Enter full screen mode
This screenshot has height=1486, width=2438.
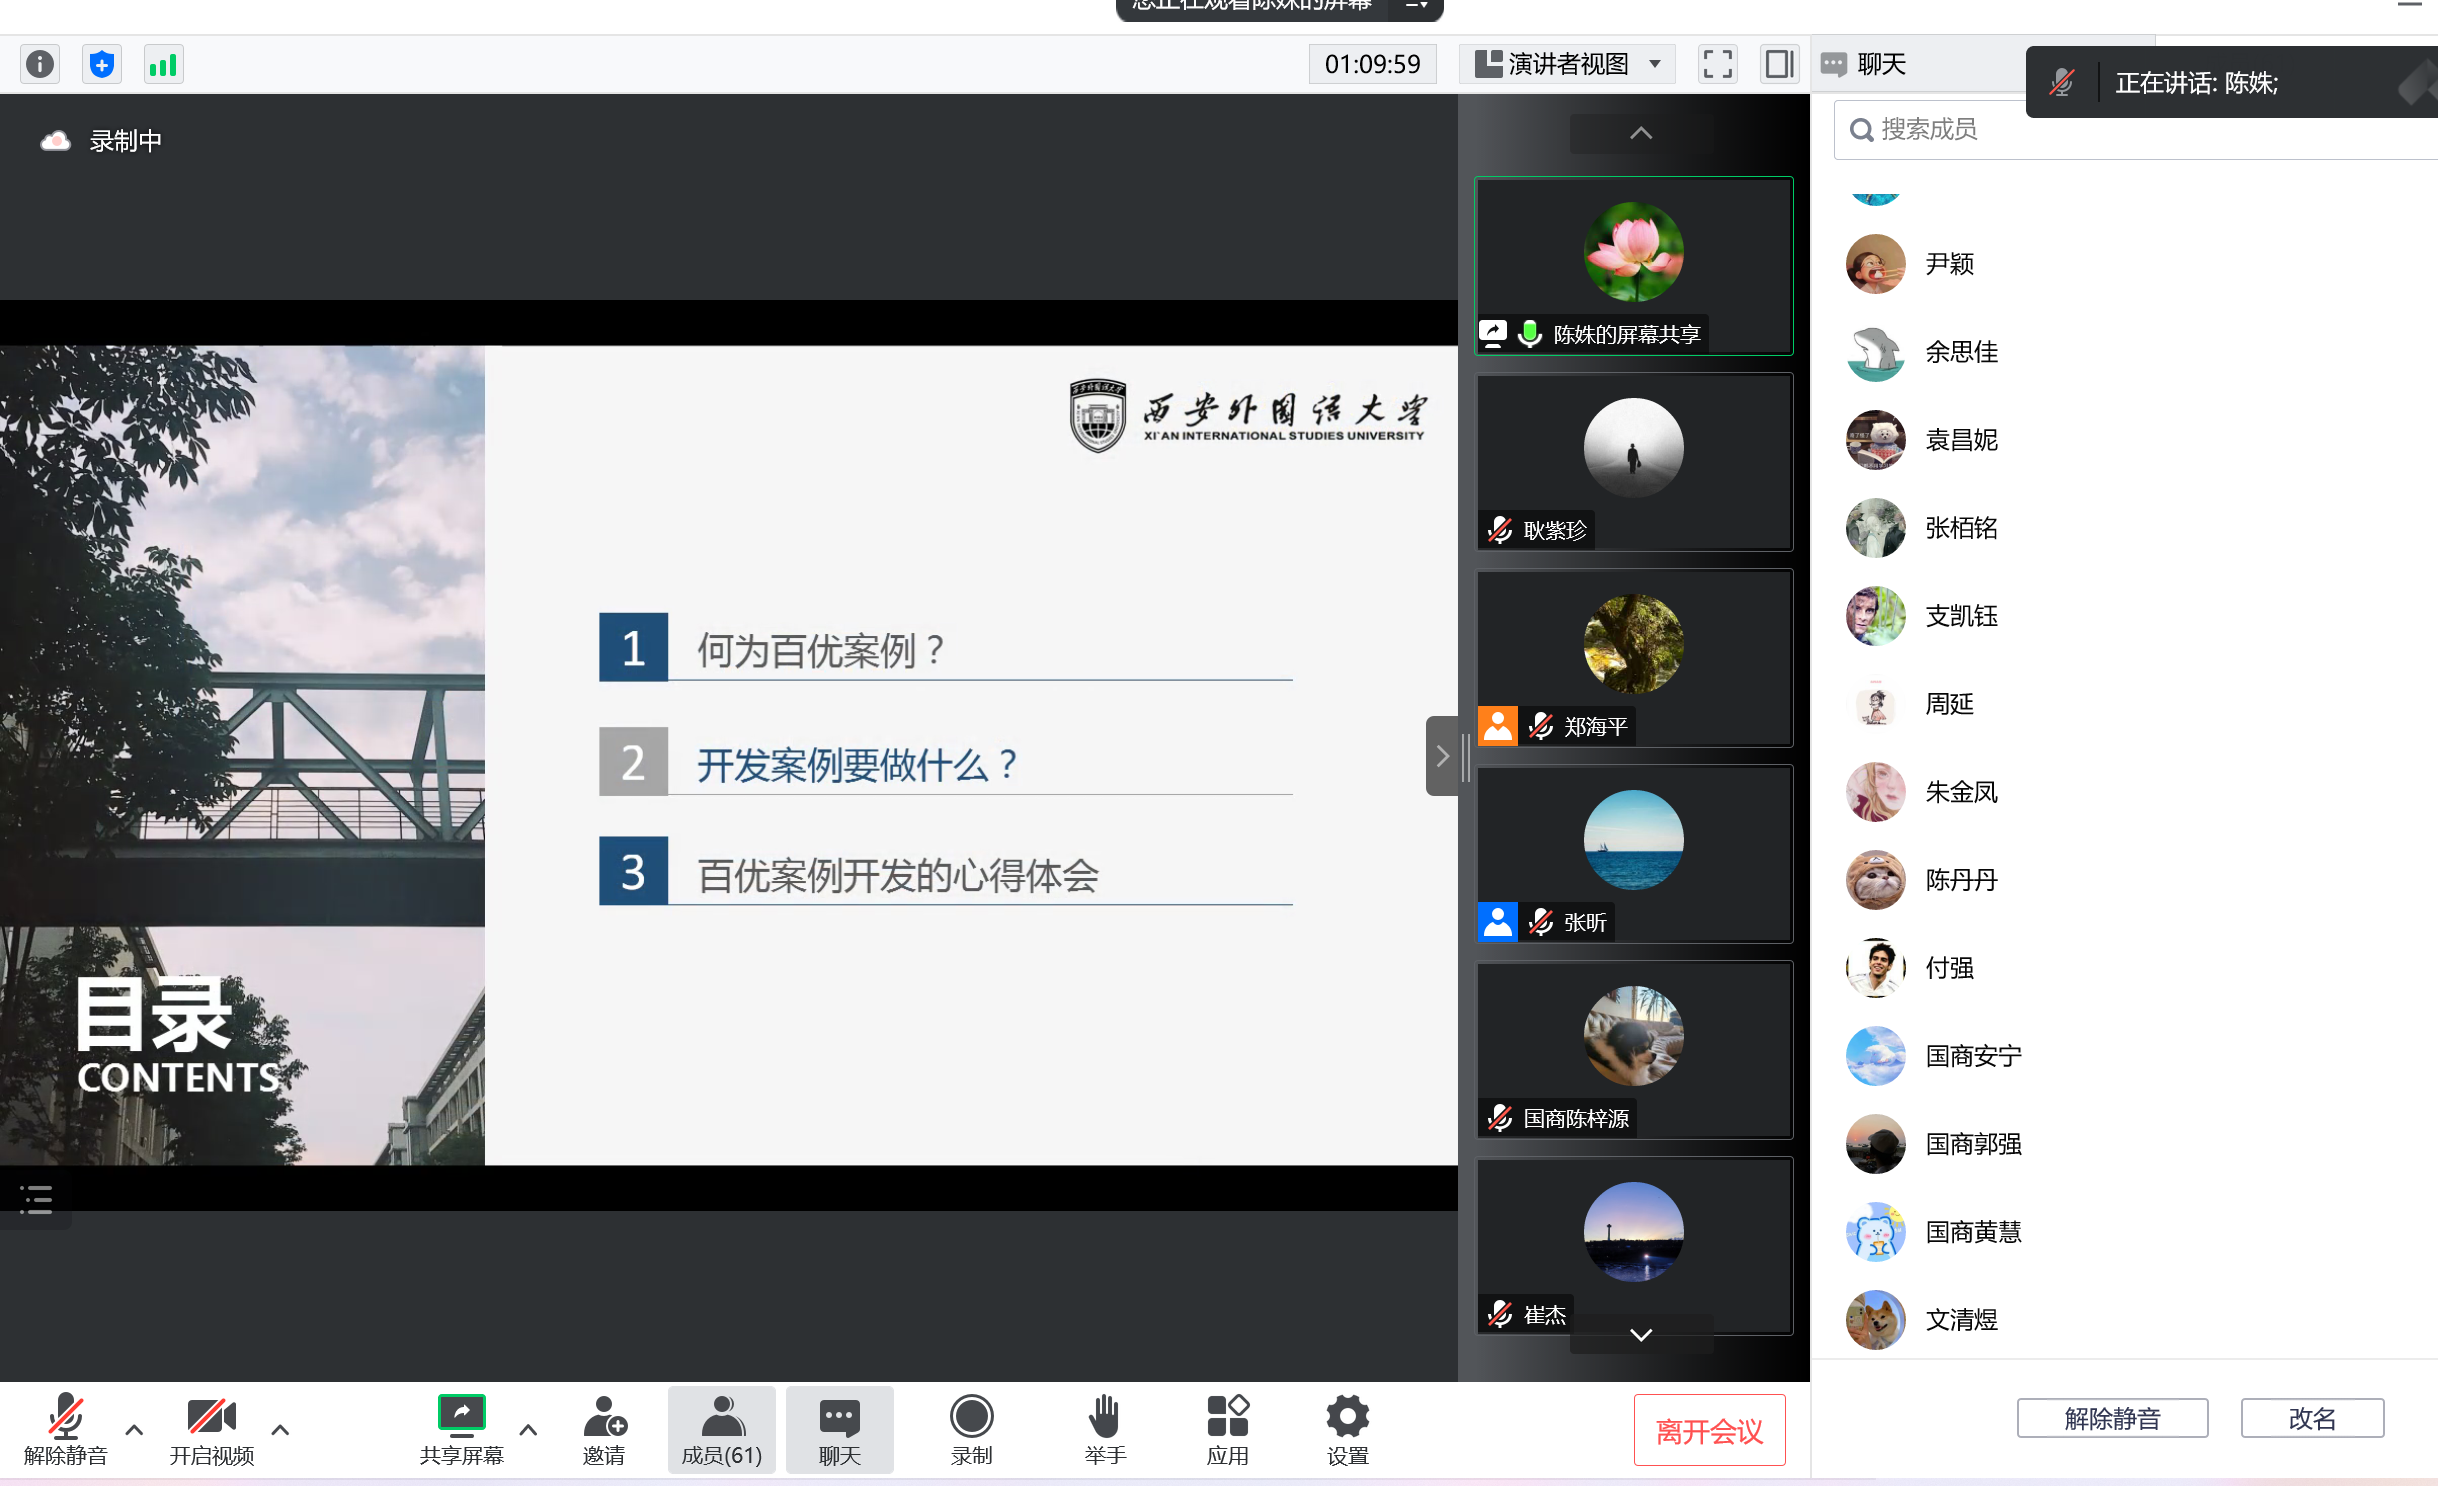point(1717,65)
